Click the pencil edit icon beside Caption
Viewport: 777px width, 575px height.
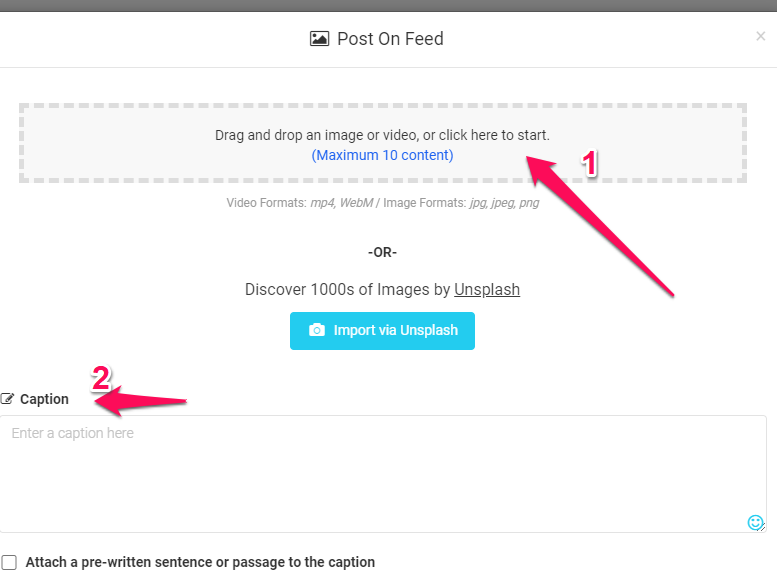(7, 399)
